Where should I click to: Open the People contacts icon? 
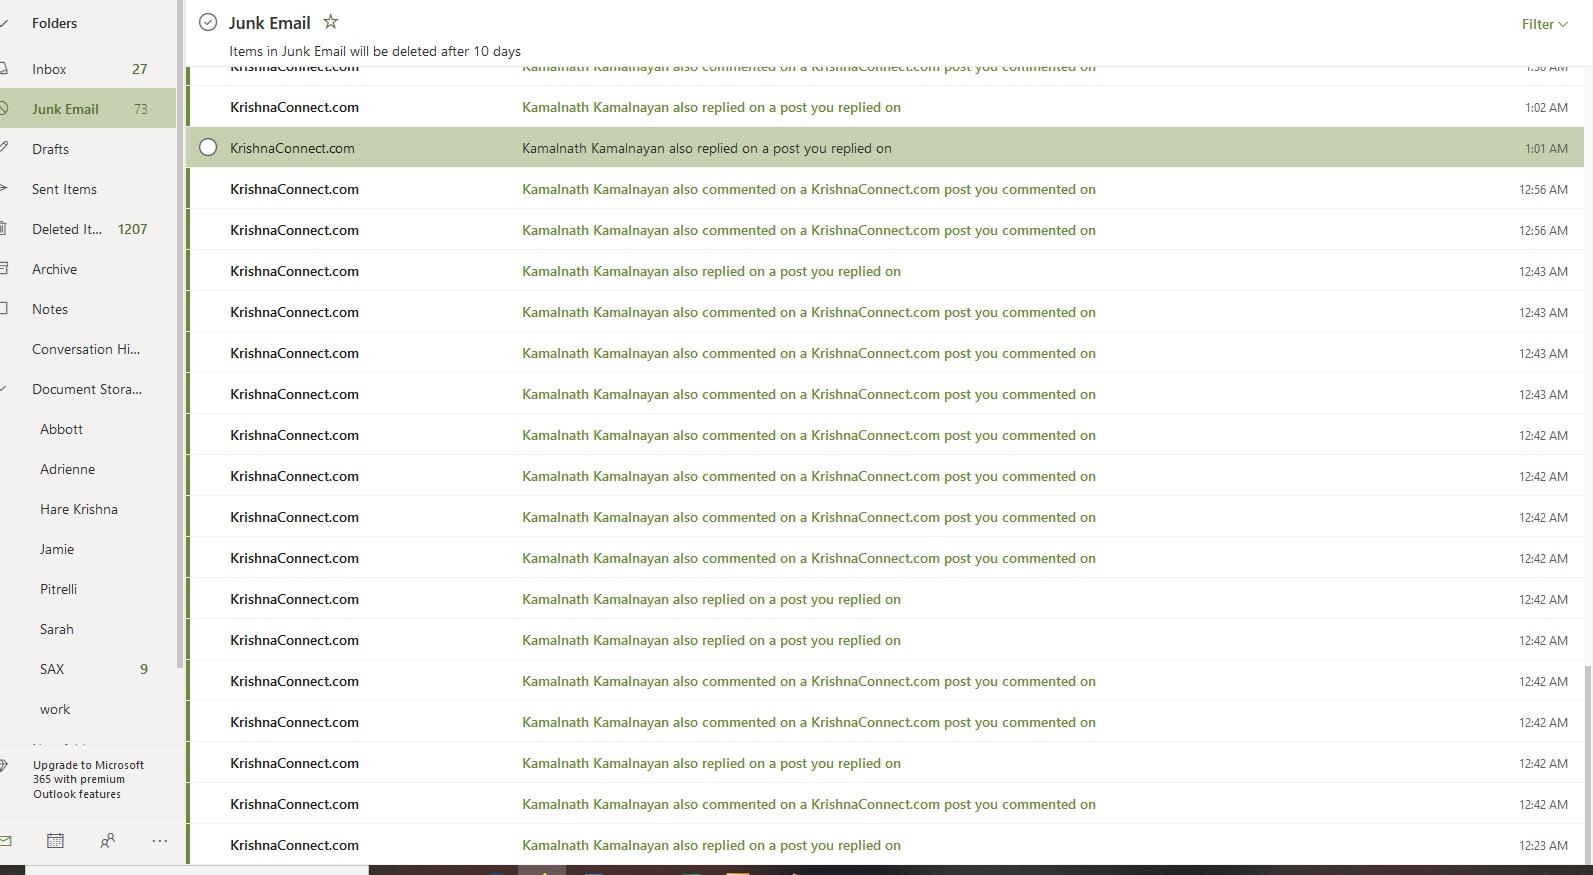click(107, 841)
